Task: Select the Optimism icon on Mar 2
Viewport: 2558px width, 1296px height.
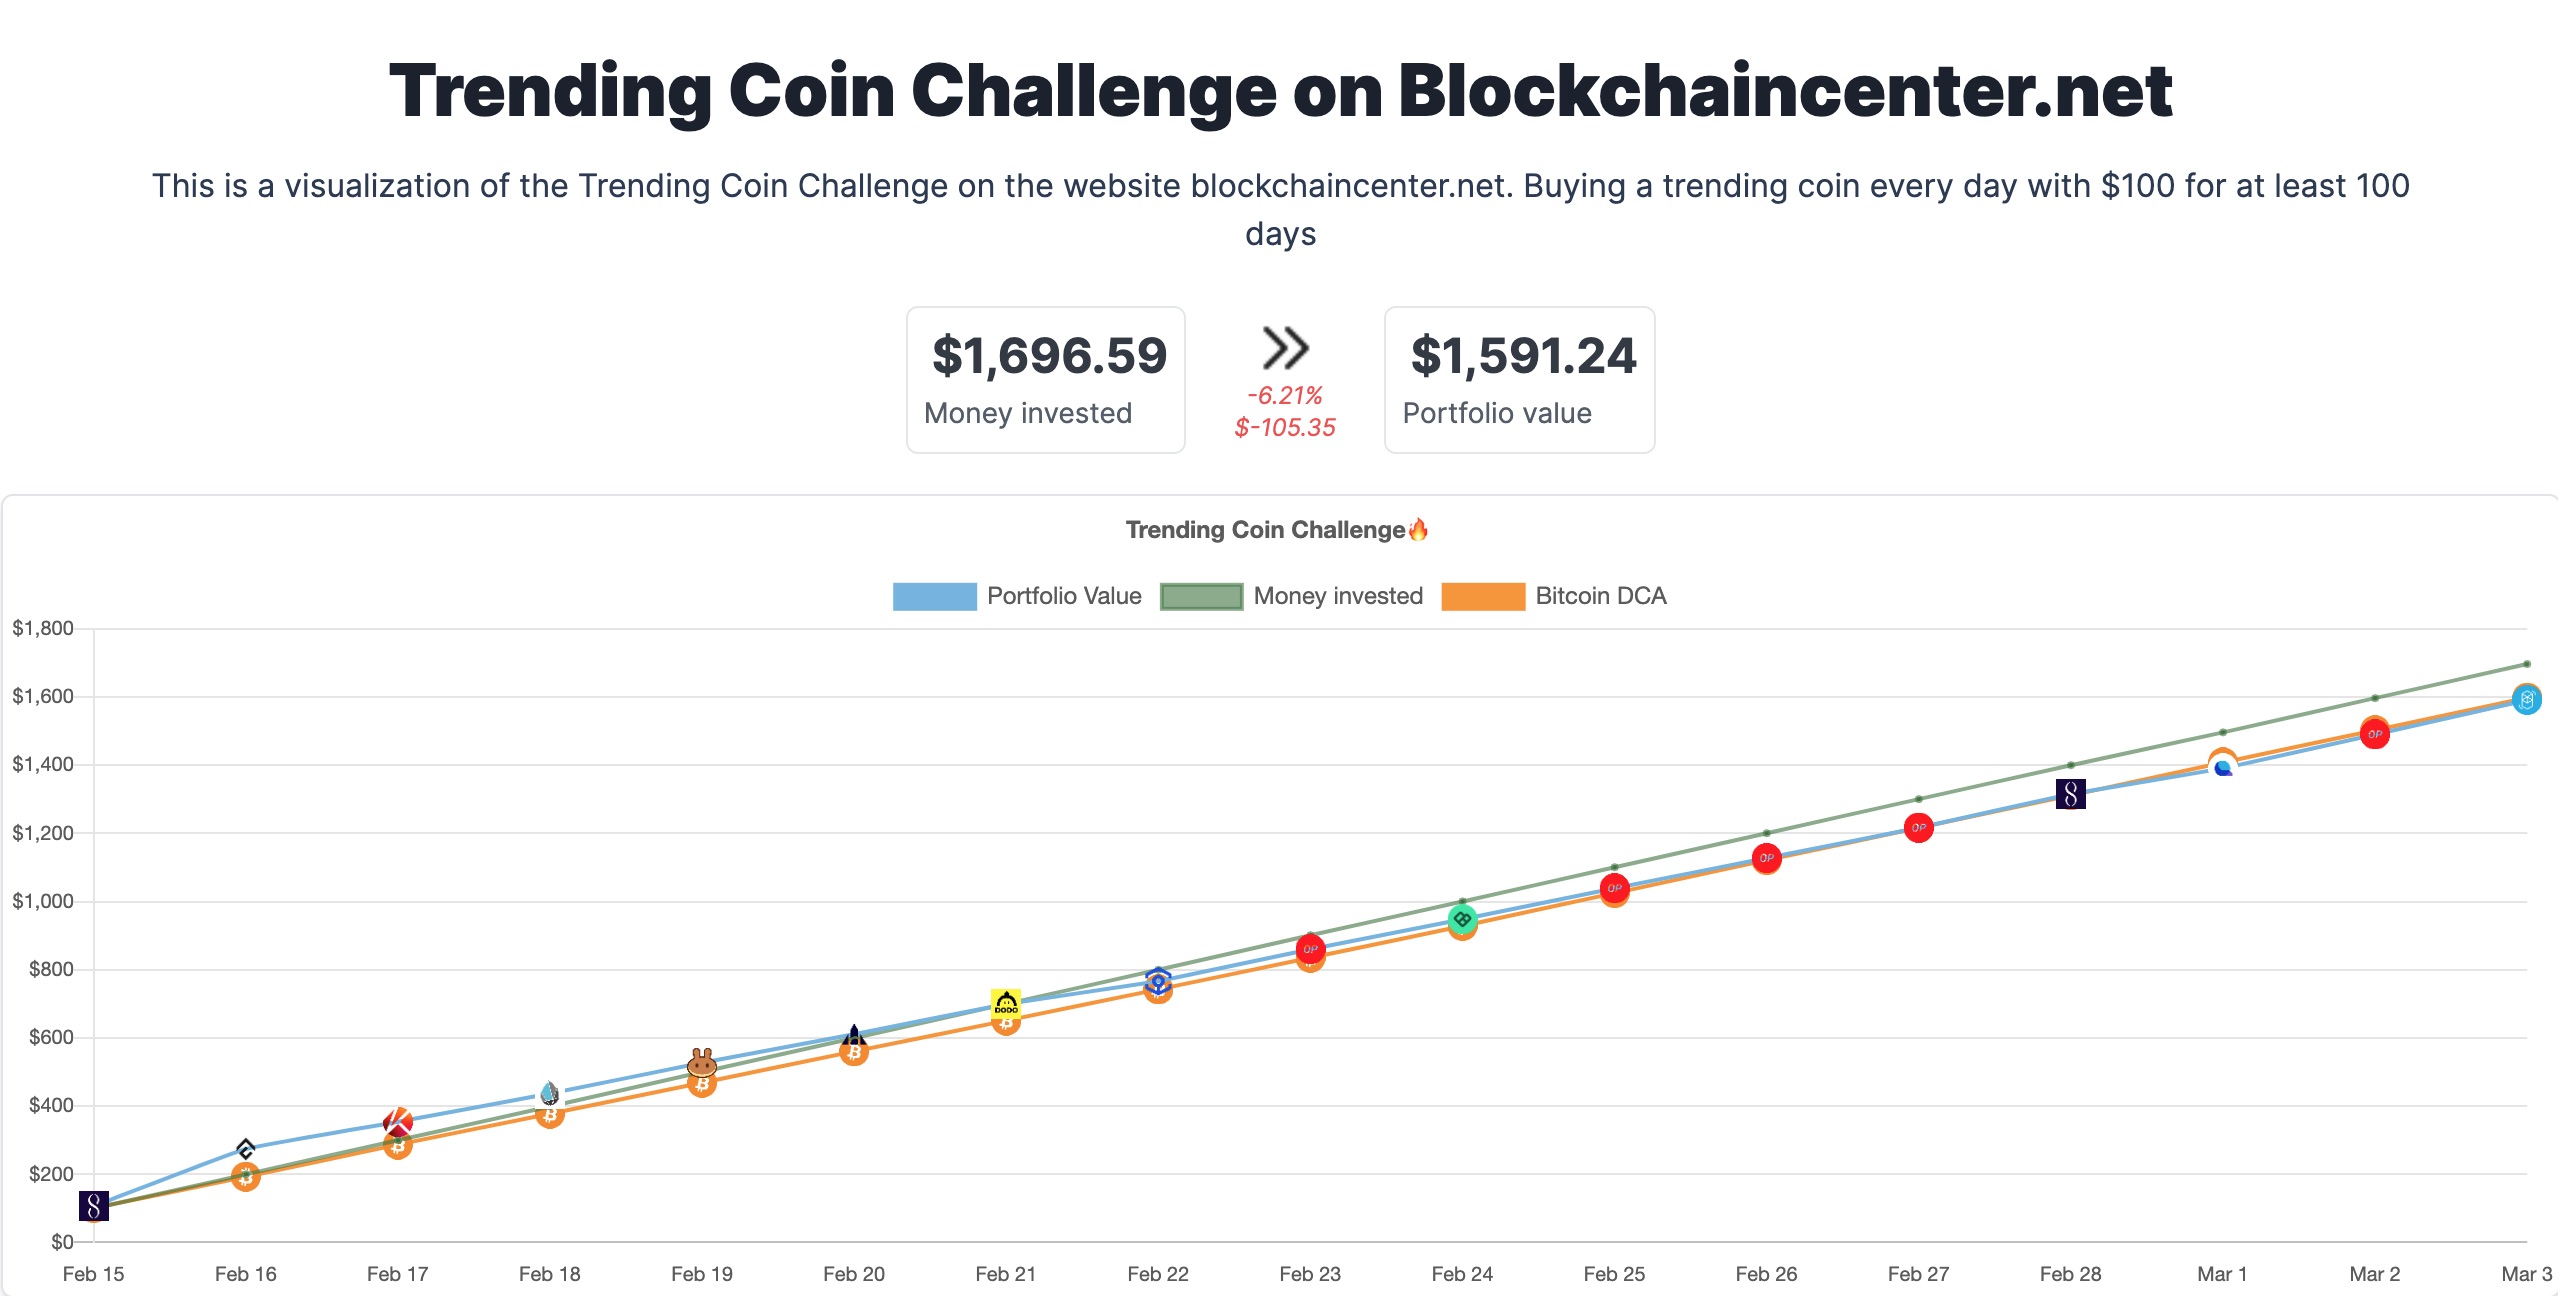Action: pos(2374,734)
